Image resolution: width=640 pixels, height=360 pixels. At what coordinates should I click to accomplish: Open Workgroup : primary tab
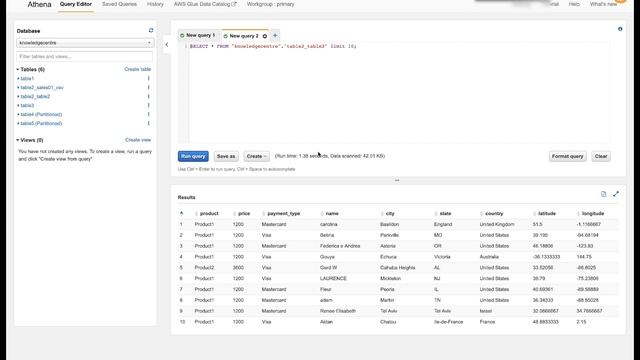click(x=270, y=4)
